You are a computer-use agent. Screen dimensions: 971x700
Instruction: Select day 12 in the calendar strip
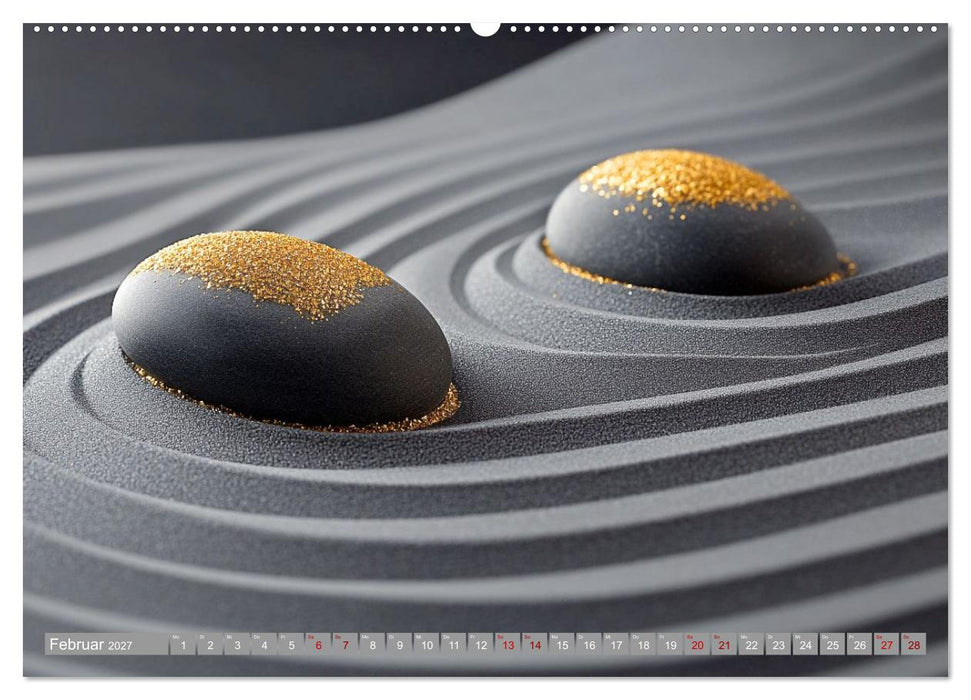[481, 644]
